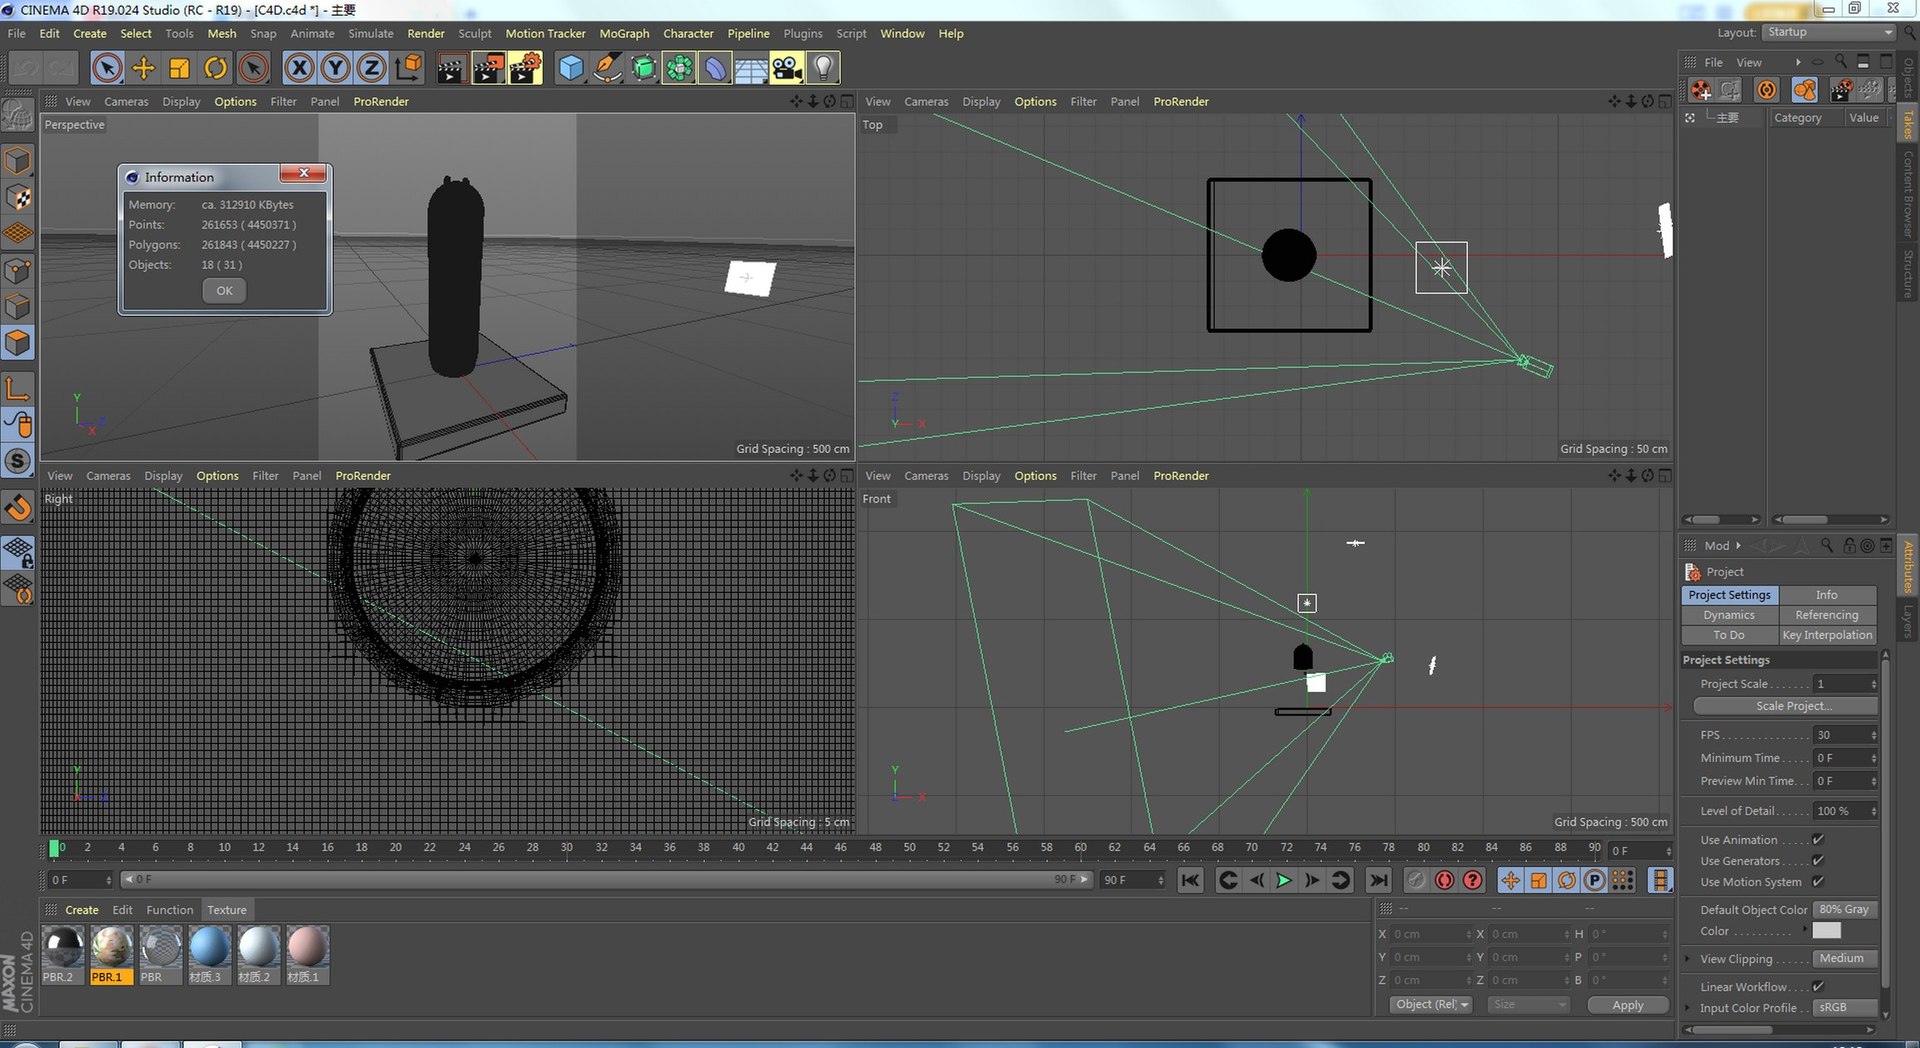Image resolution: width=1920 pixels, height=1048 pixels.
Task: Toggle the Z axis lock icon
Action: pos(372,68)
